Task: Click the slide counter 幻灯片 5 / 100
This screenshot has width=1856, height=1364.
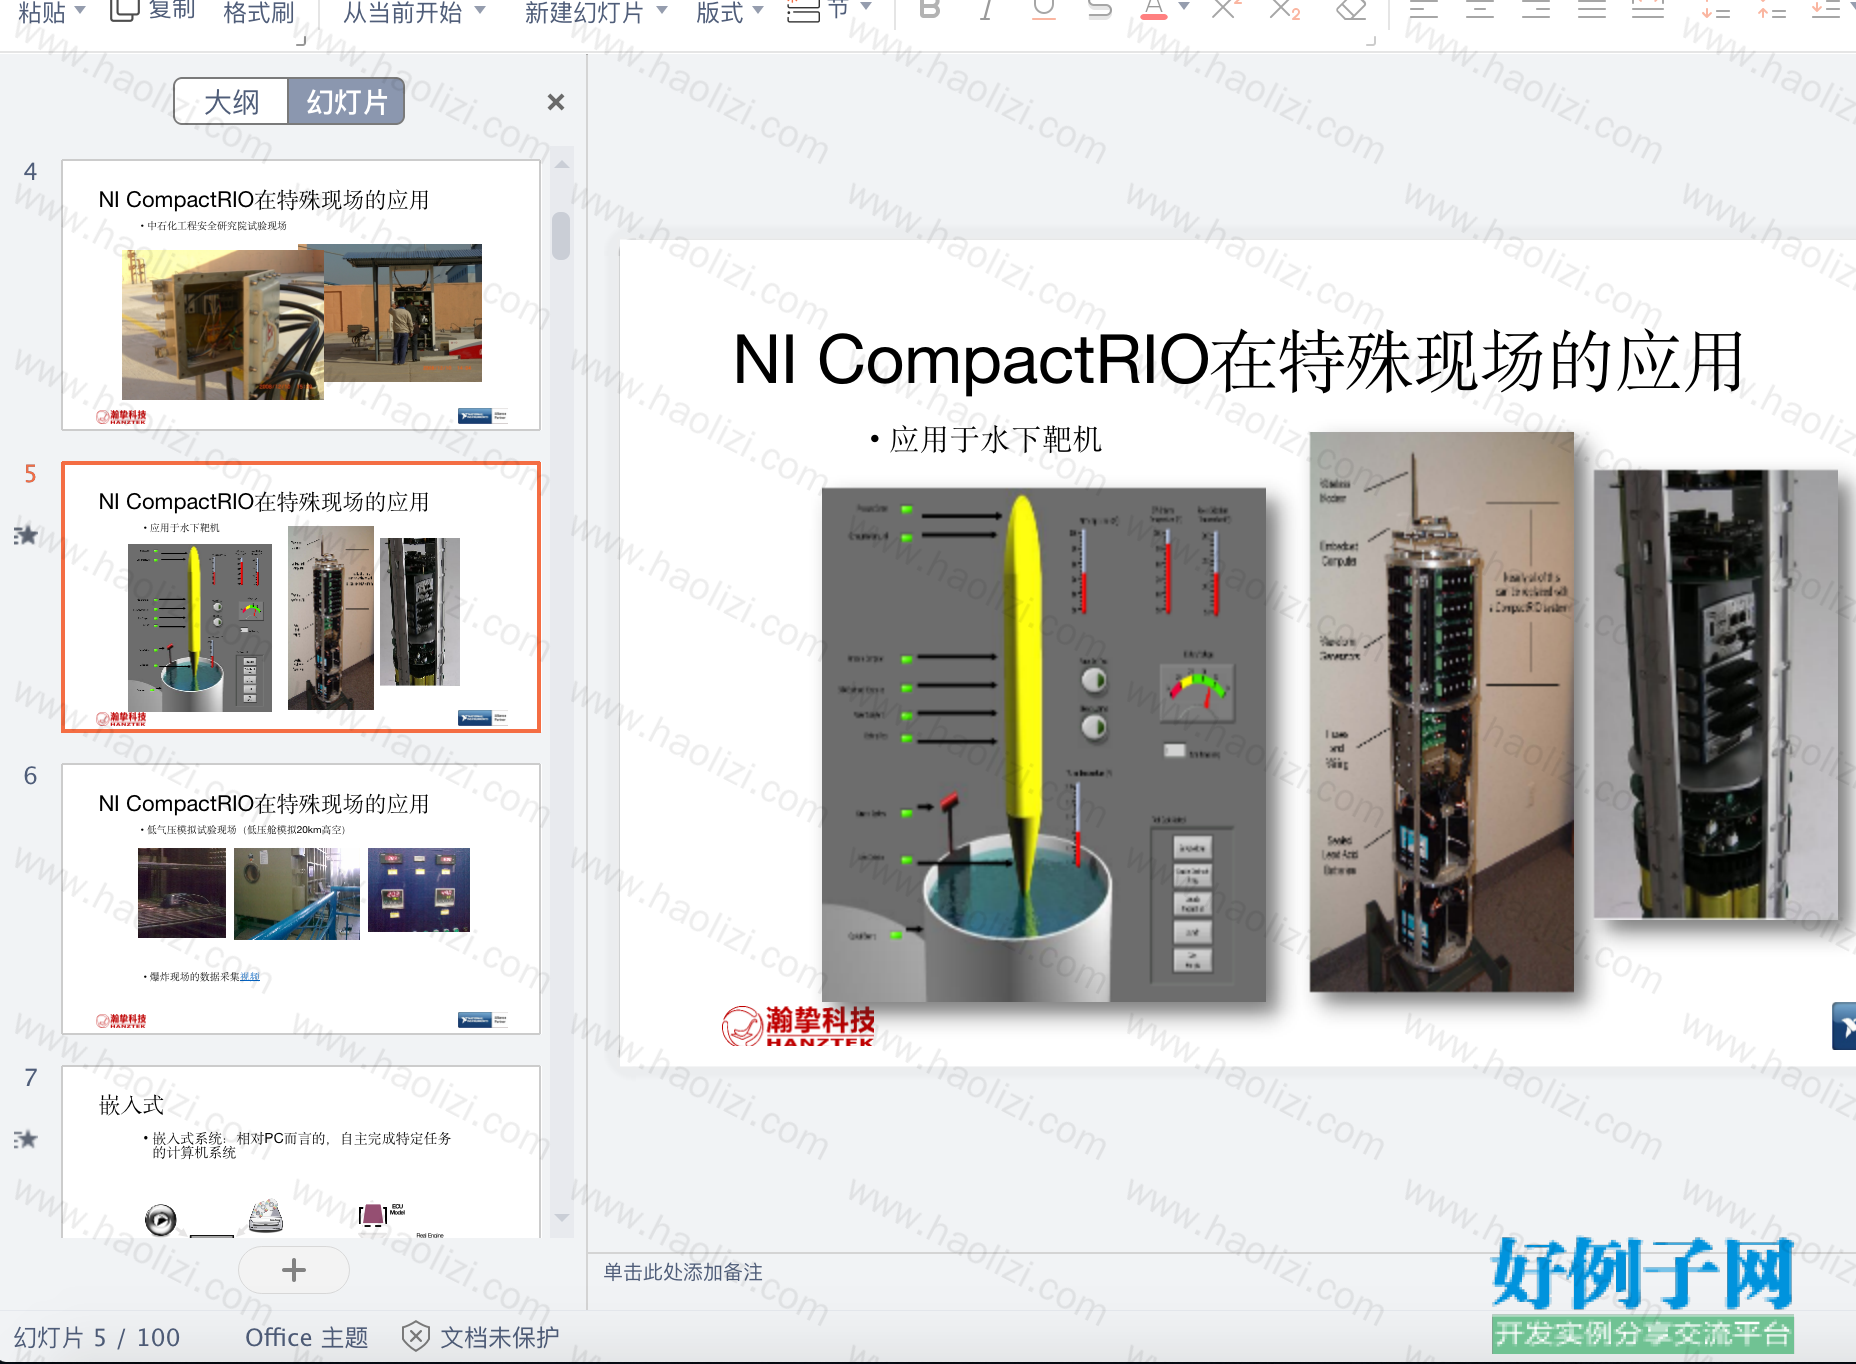Action: (x=97, y=1337)
